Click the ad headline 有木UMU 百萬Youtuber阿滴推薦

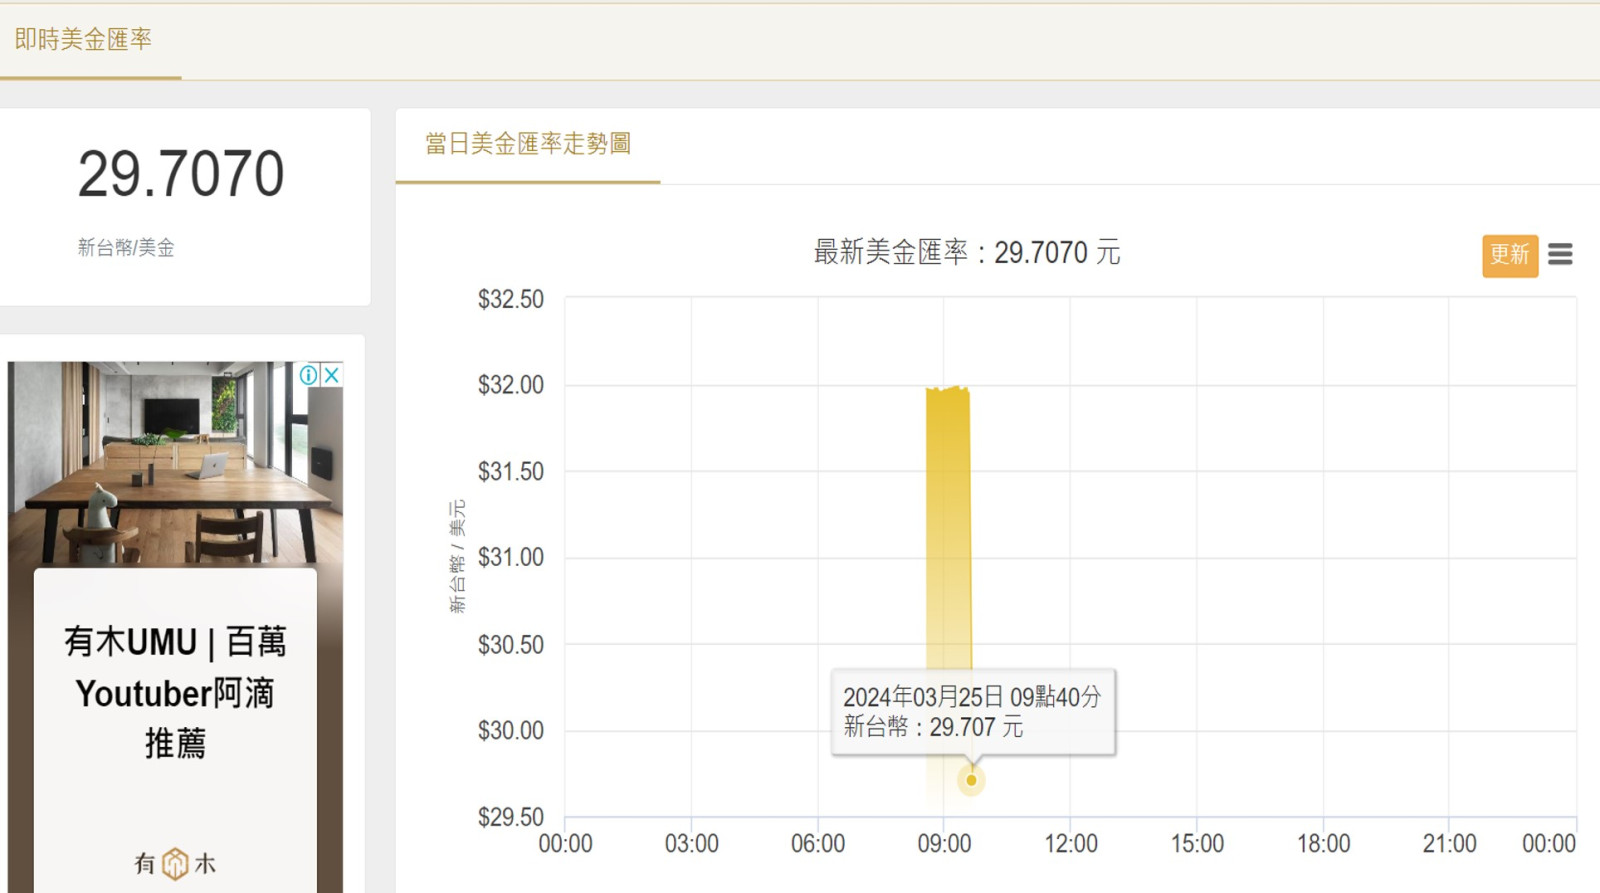coord(175,692)
